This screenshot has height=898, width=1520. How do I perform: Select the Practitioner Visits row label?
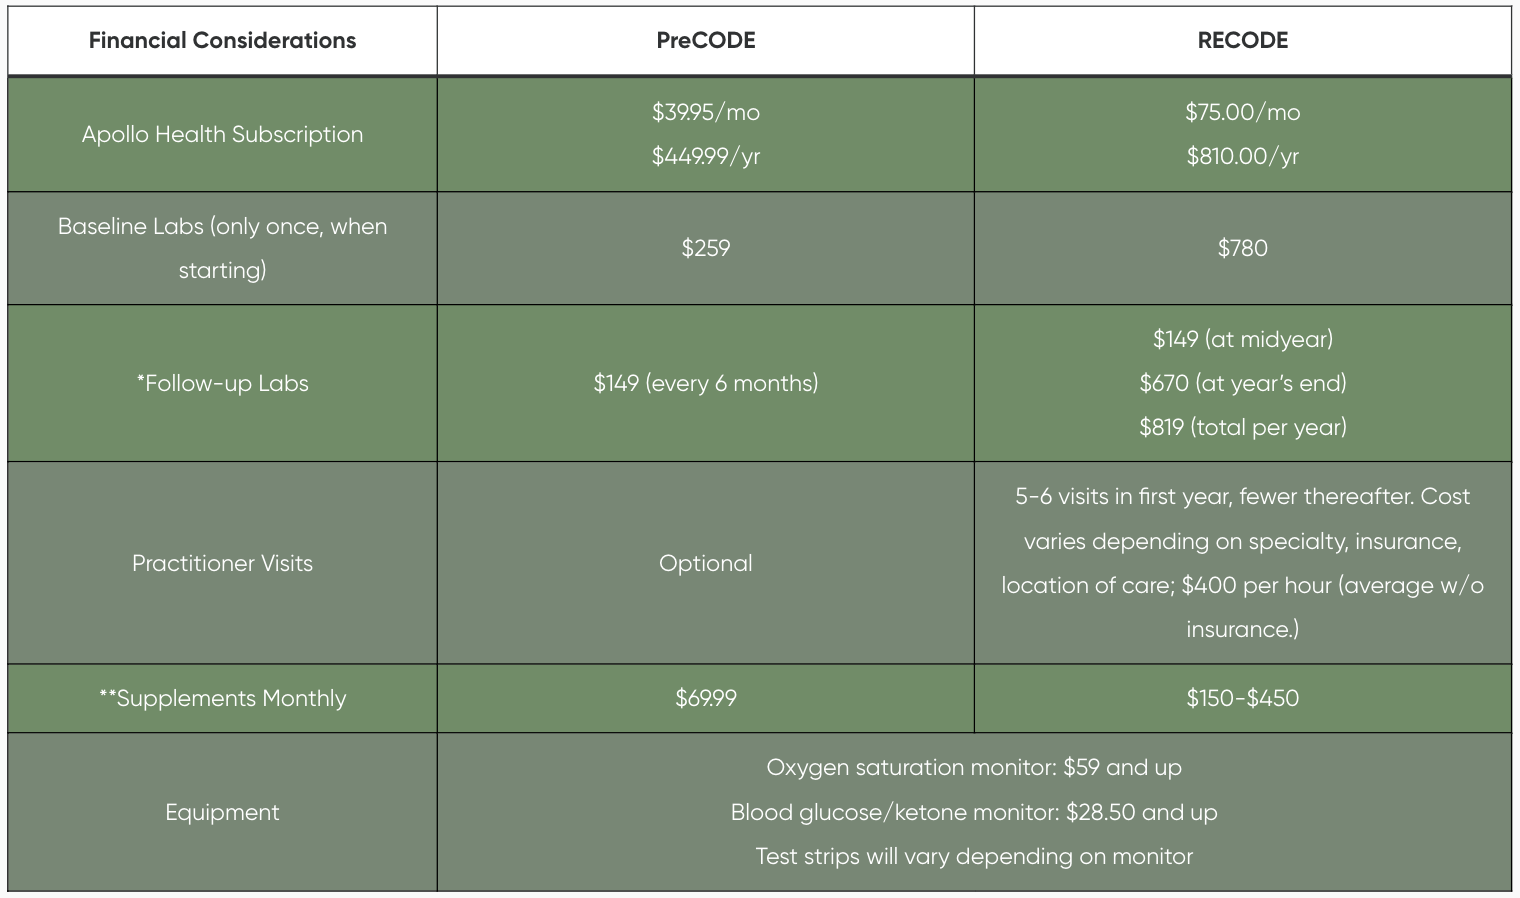[222, 563]
